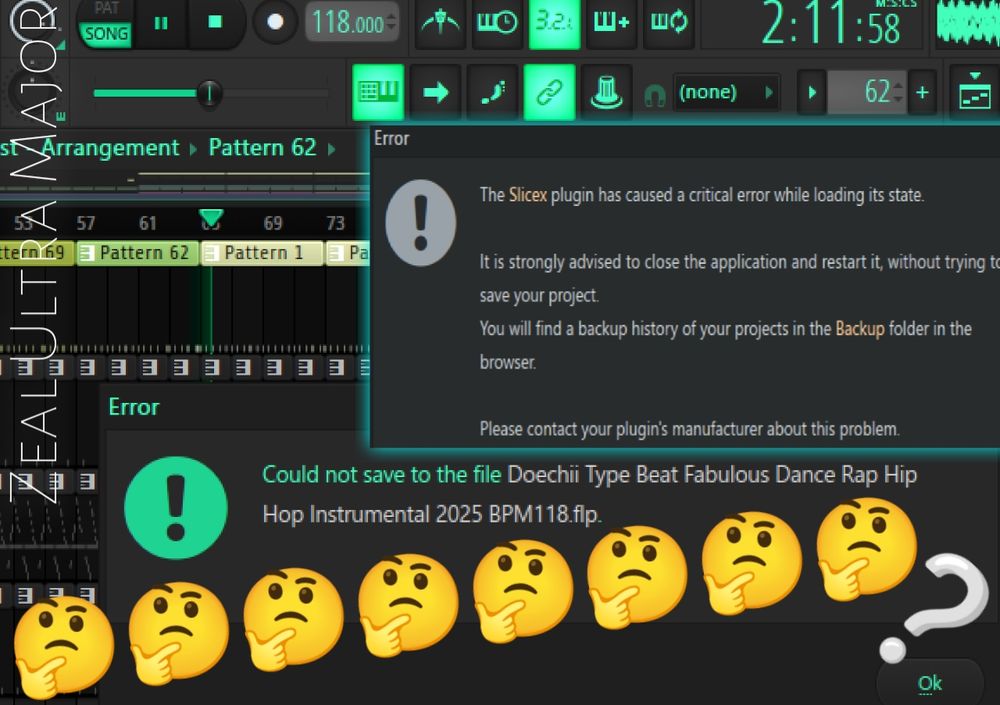1000x705 pixels.
Task: Click bar 69 on the timeline ruler
Action: pos(272,223)
